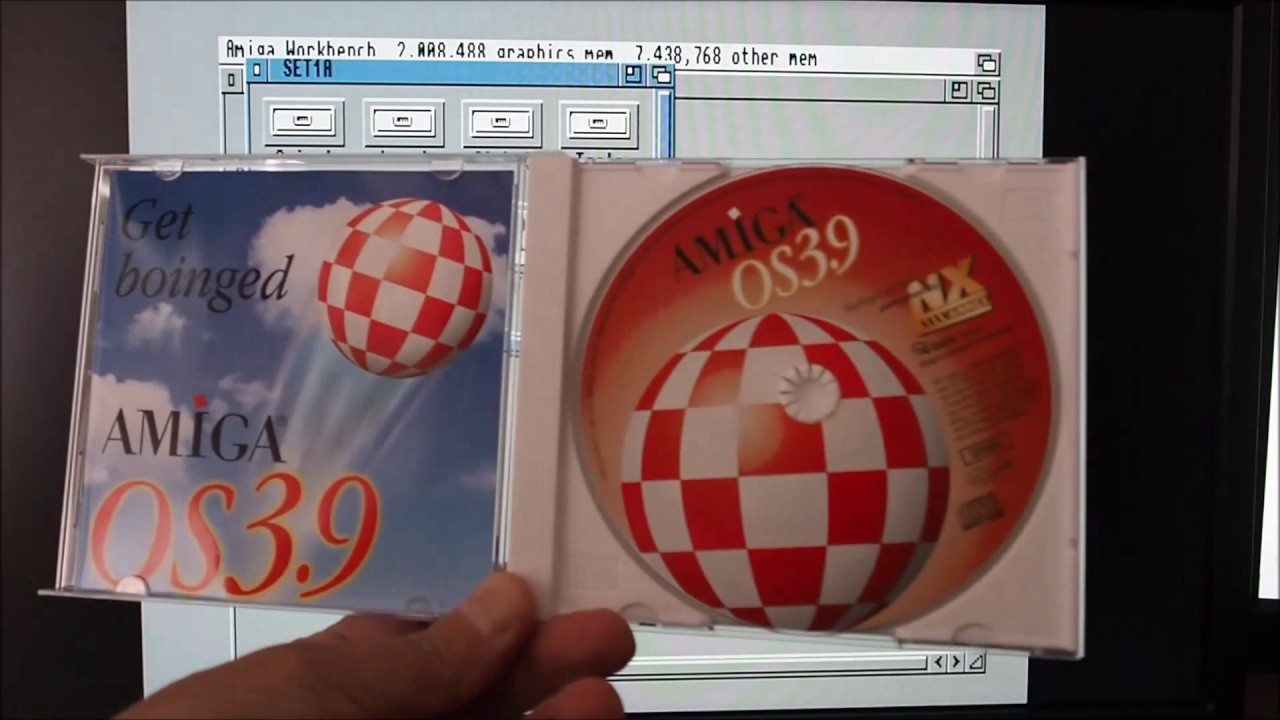
Task: Close the back window behind SET1A
Action: 232,81
